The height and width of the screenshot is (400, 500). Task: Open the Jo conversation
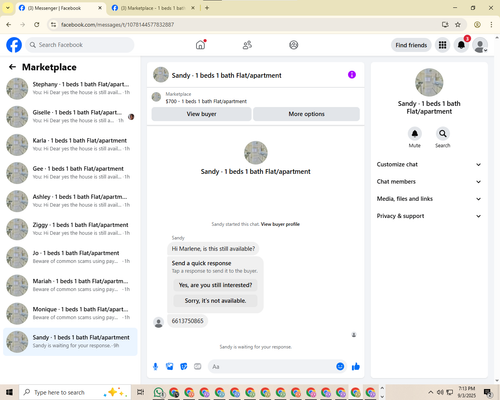pyautogui.click(x=70, y=257)
